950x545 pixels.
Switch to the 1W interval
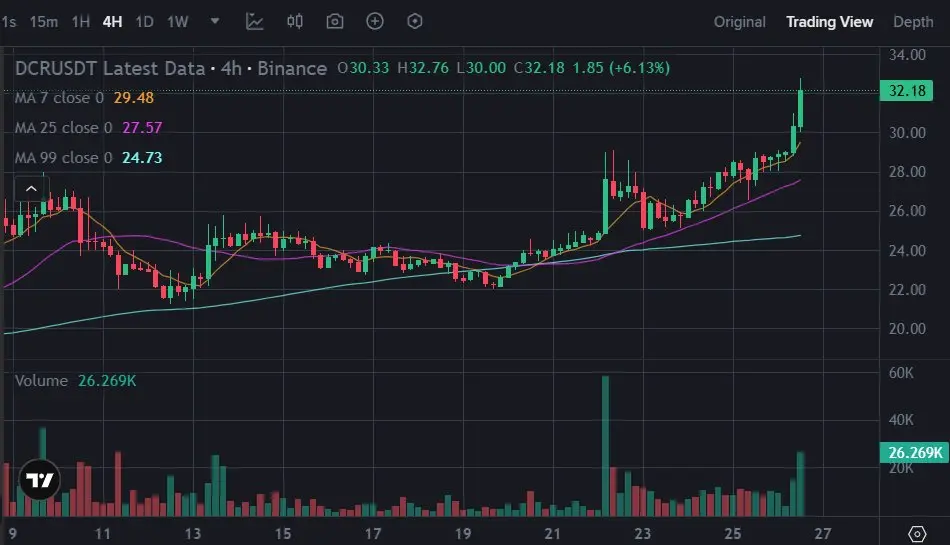point(178,22)
